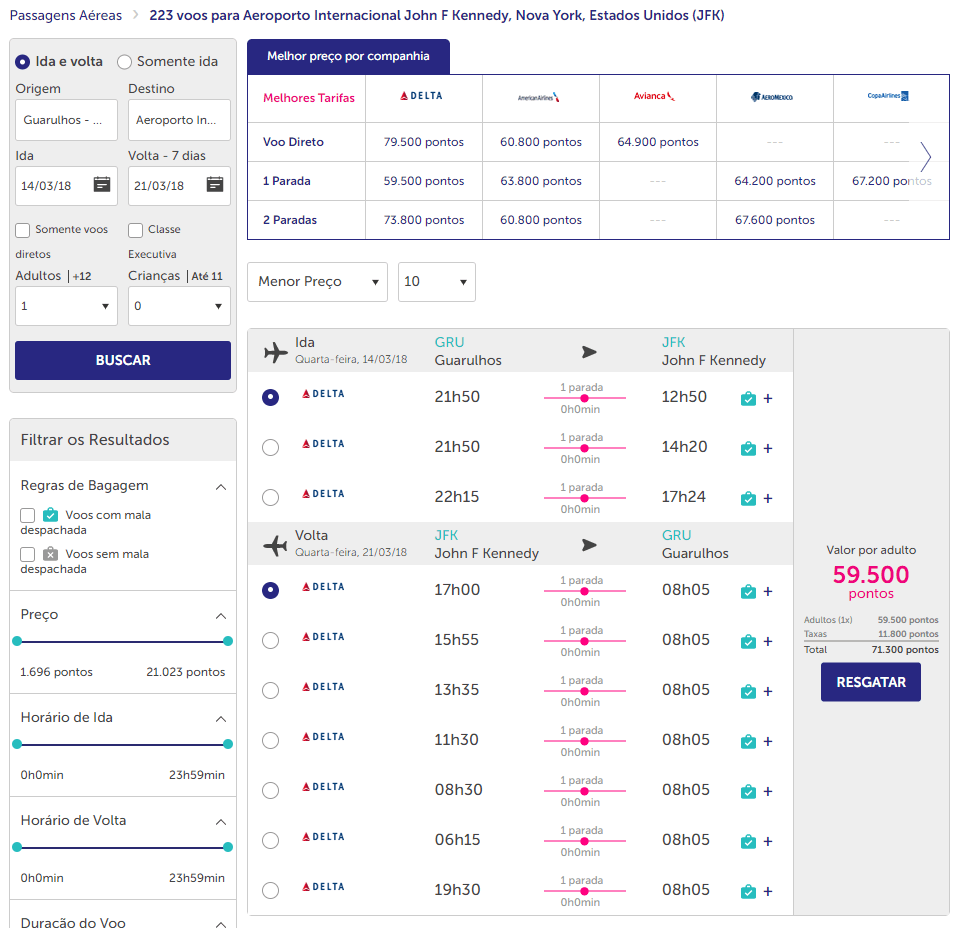Select the Somente ida radio option

[x=125, y=62]
